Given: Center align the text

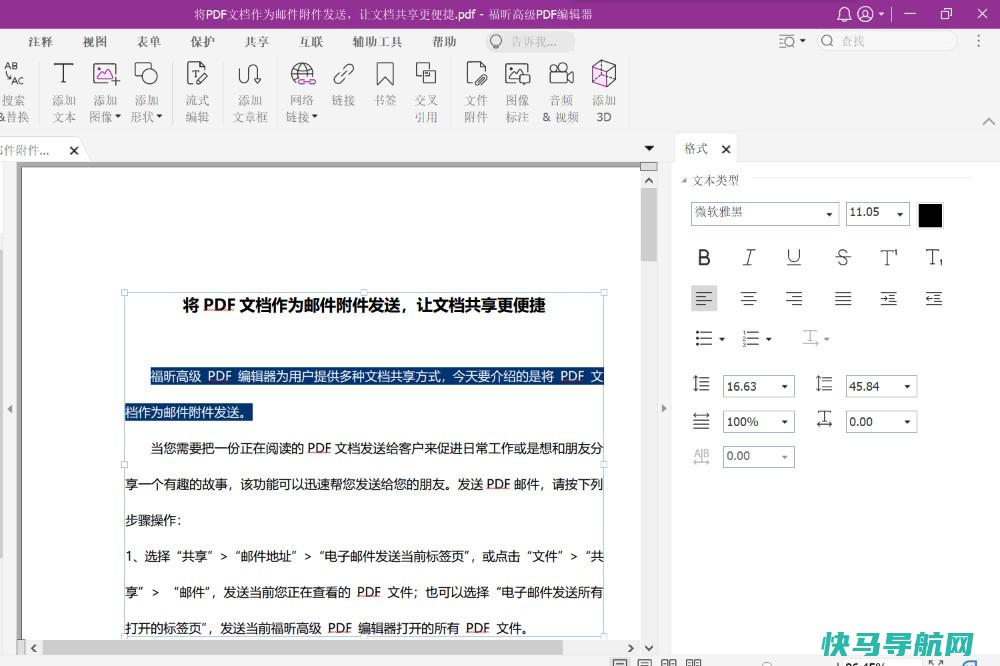Looking at the screenshot, I should click(749, 298).
